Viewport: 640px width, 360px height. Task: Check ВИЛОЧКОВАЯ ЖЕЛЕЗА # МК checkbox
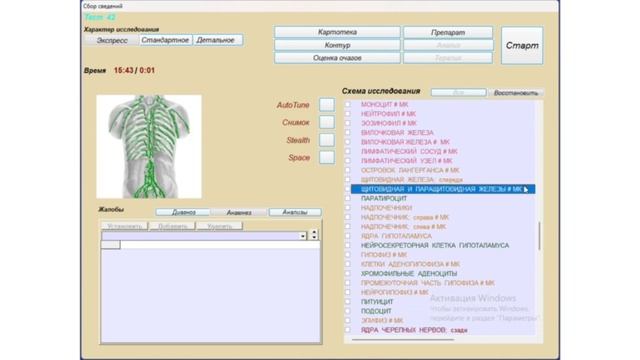coord(348,142)
